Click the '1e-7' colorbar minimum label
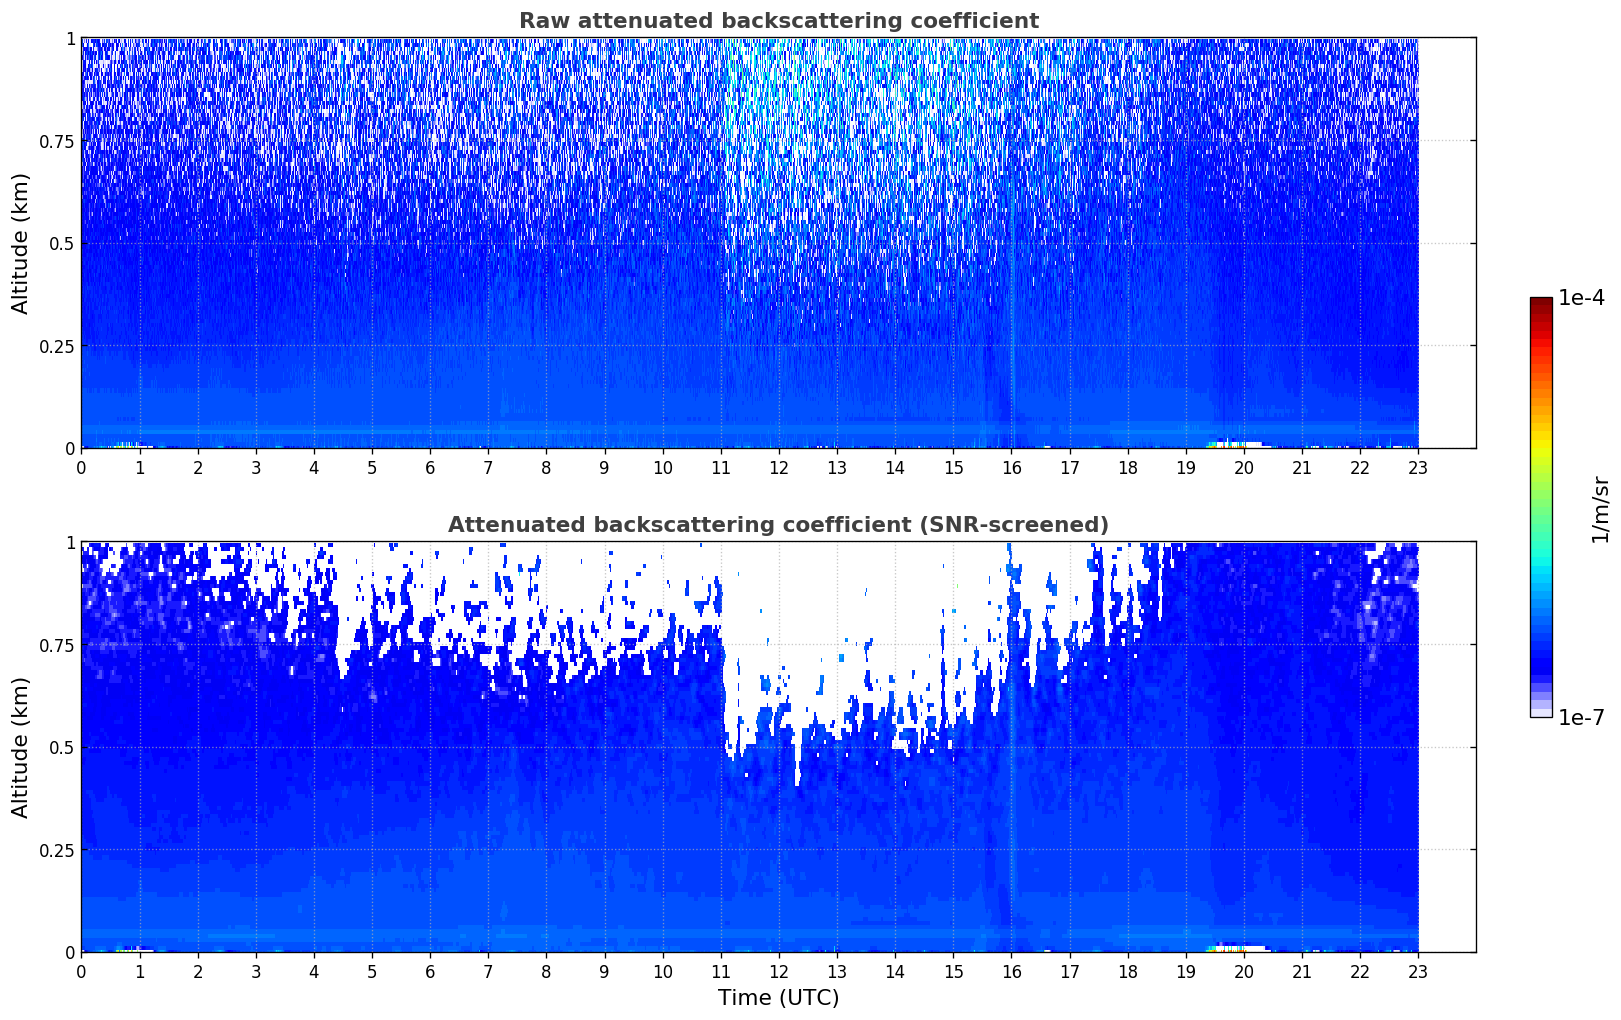 1581,718
